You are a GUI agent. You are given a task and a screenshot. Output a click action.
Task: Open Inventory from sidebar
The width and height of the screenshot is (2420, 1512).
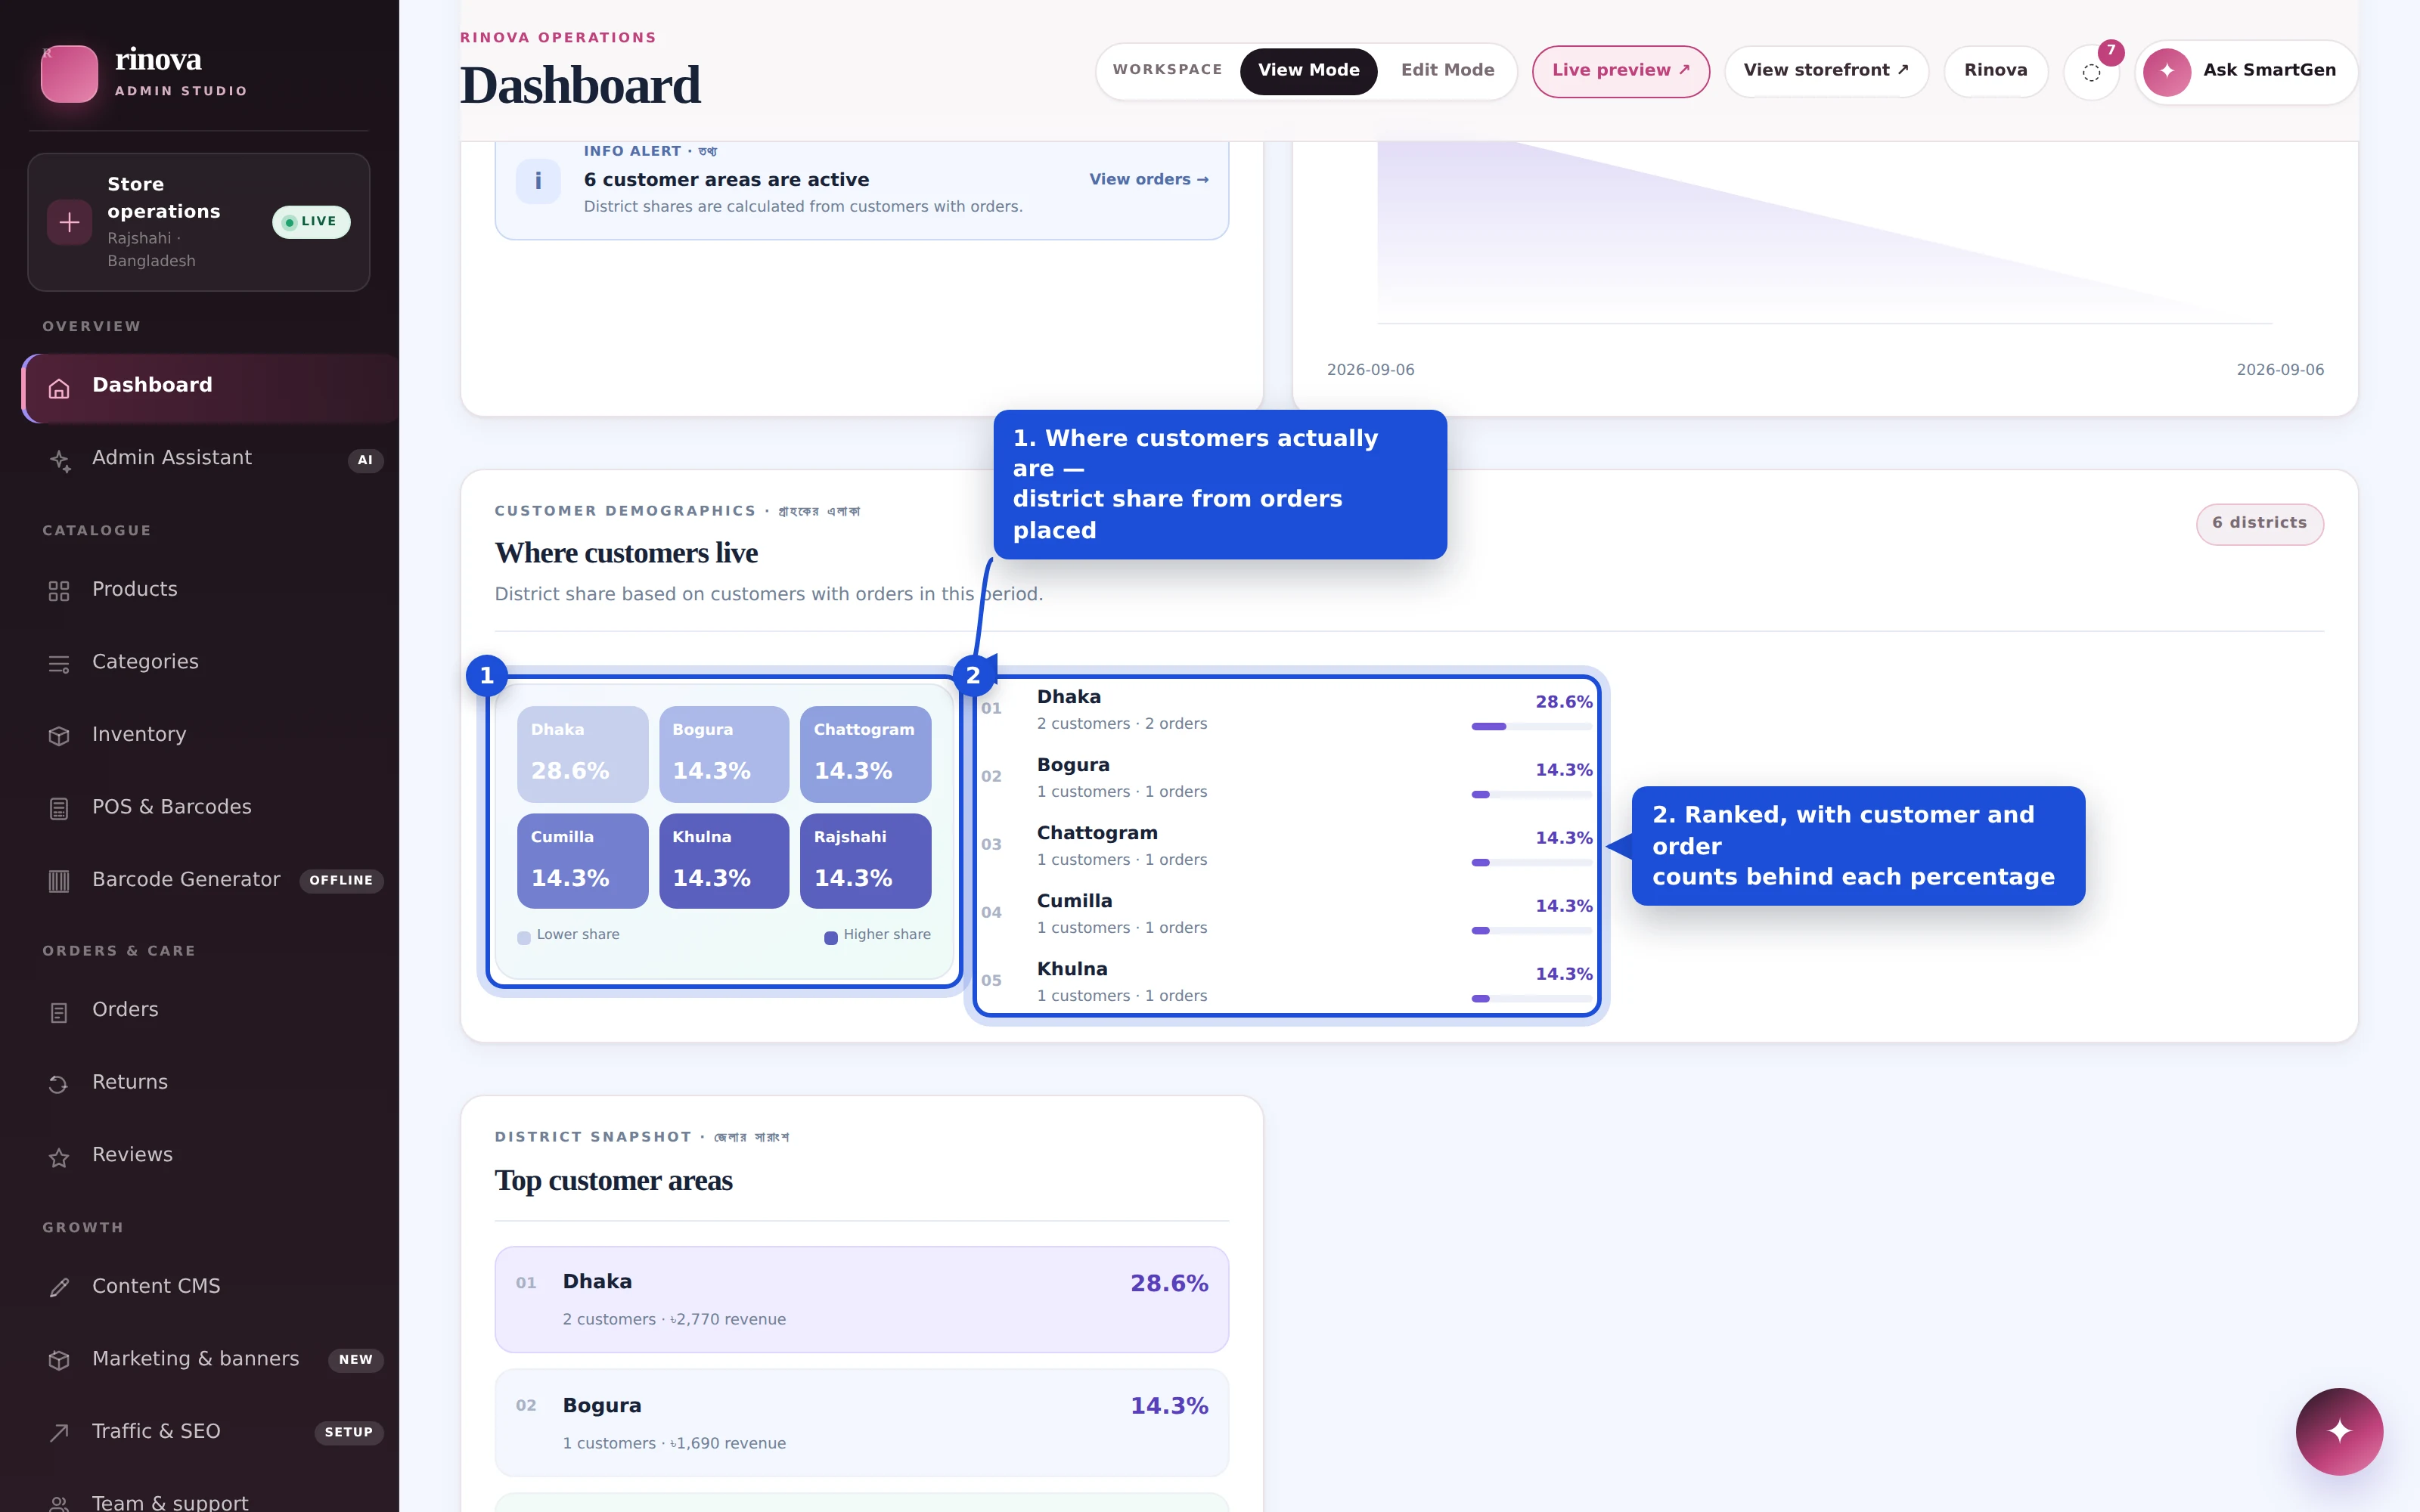(210, 735)
